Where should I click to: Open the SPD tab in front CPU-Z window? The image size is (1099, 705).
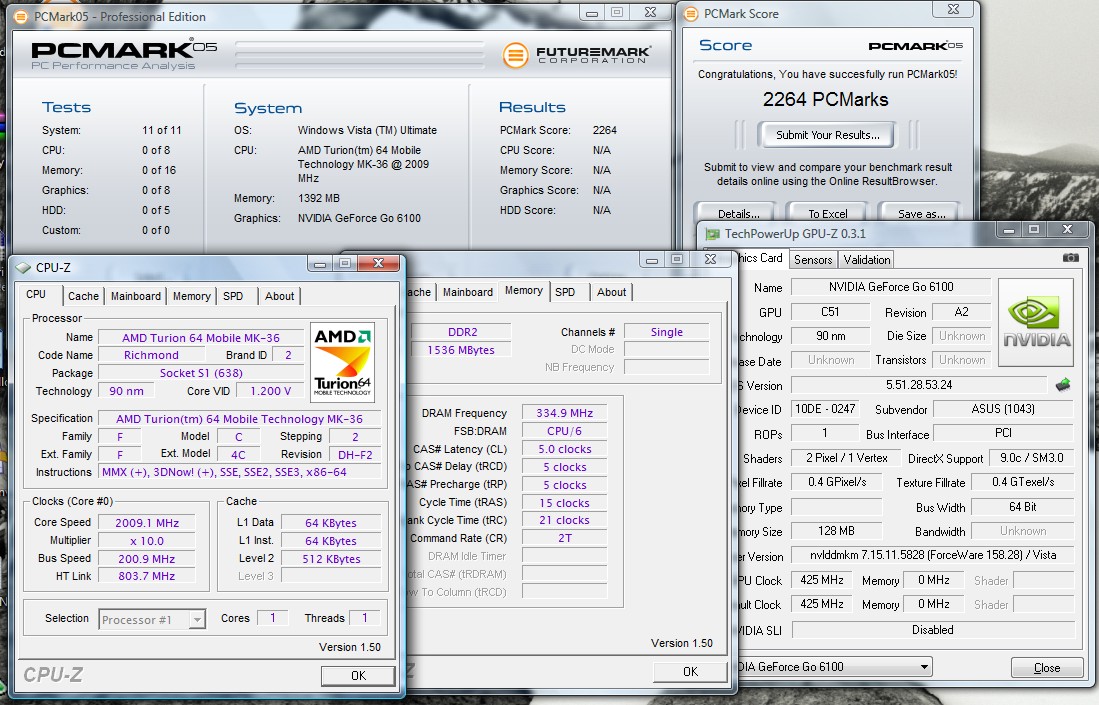pos(233,296)
